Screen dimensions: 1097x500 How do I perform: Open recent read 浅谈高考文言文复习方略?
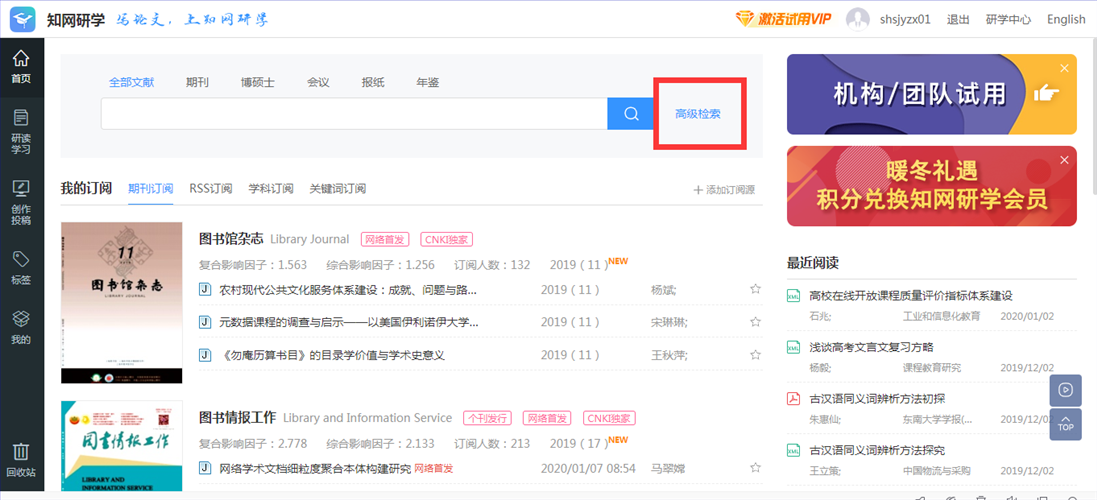pos(872,348)
